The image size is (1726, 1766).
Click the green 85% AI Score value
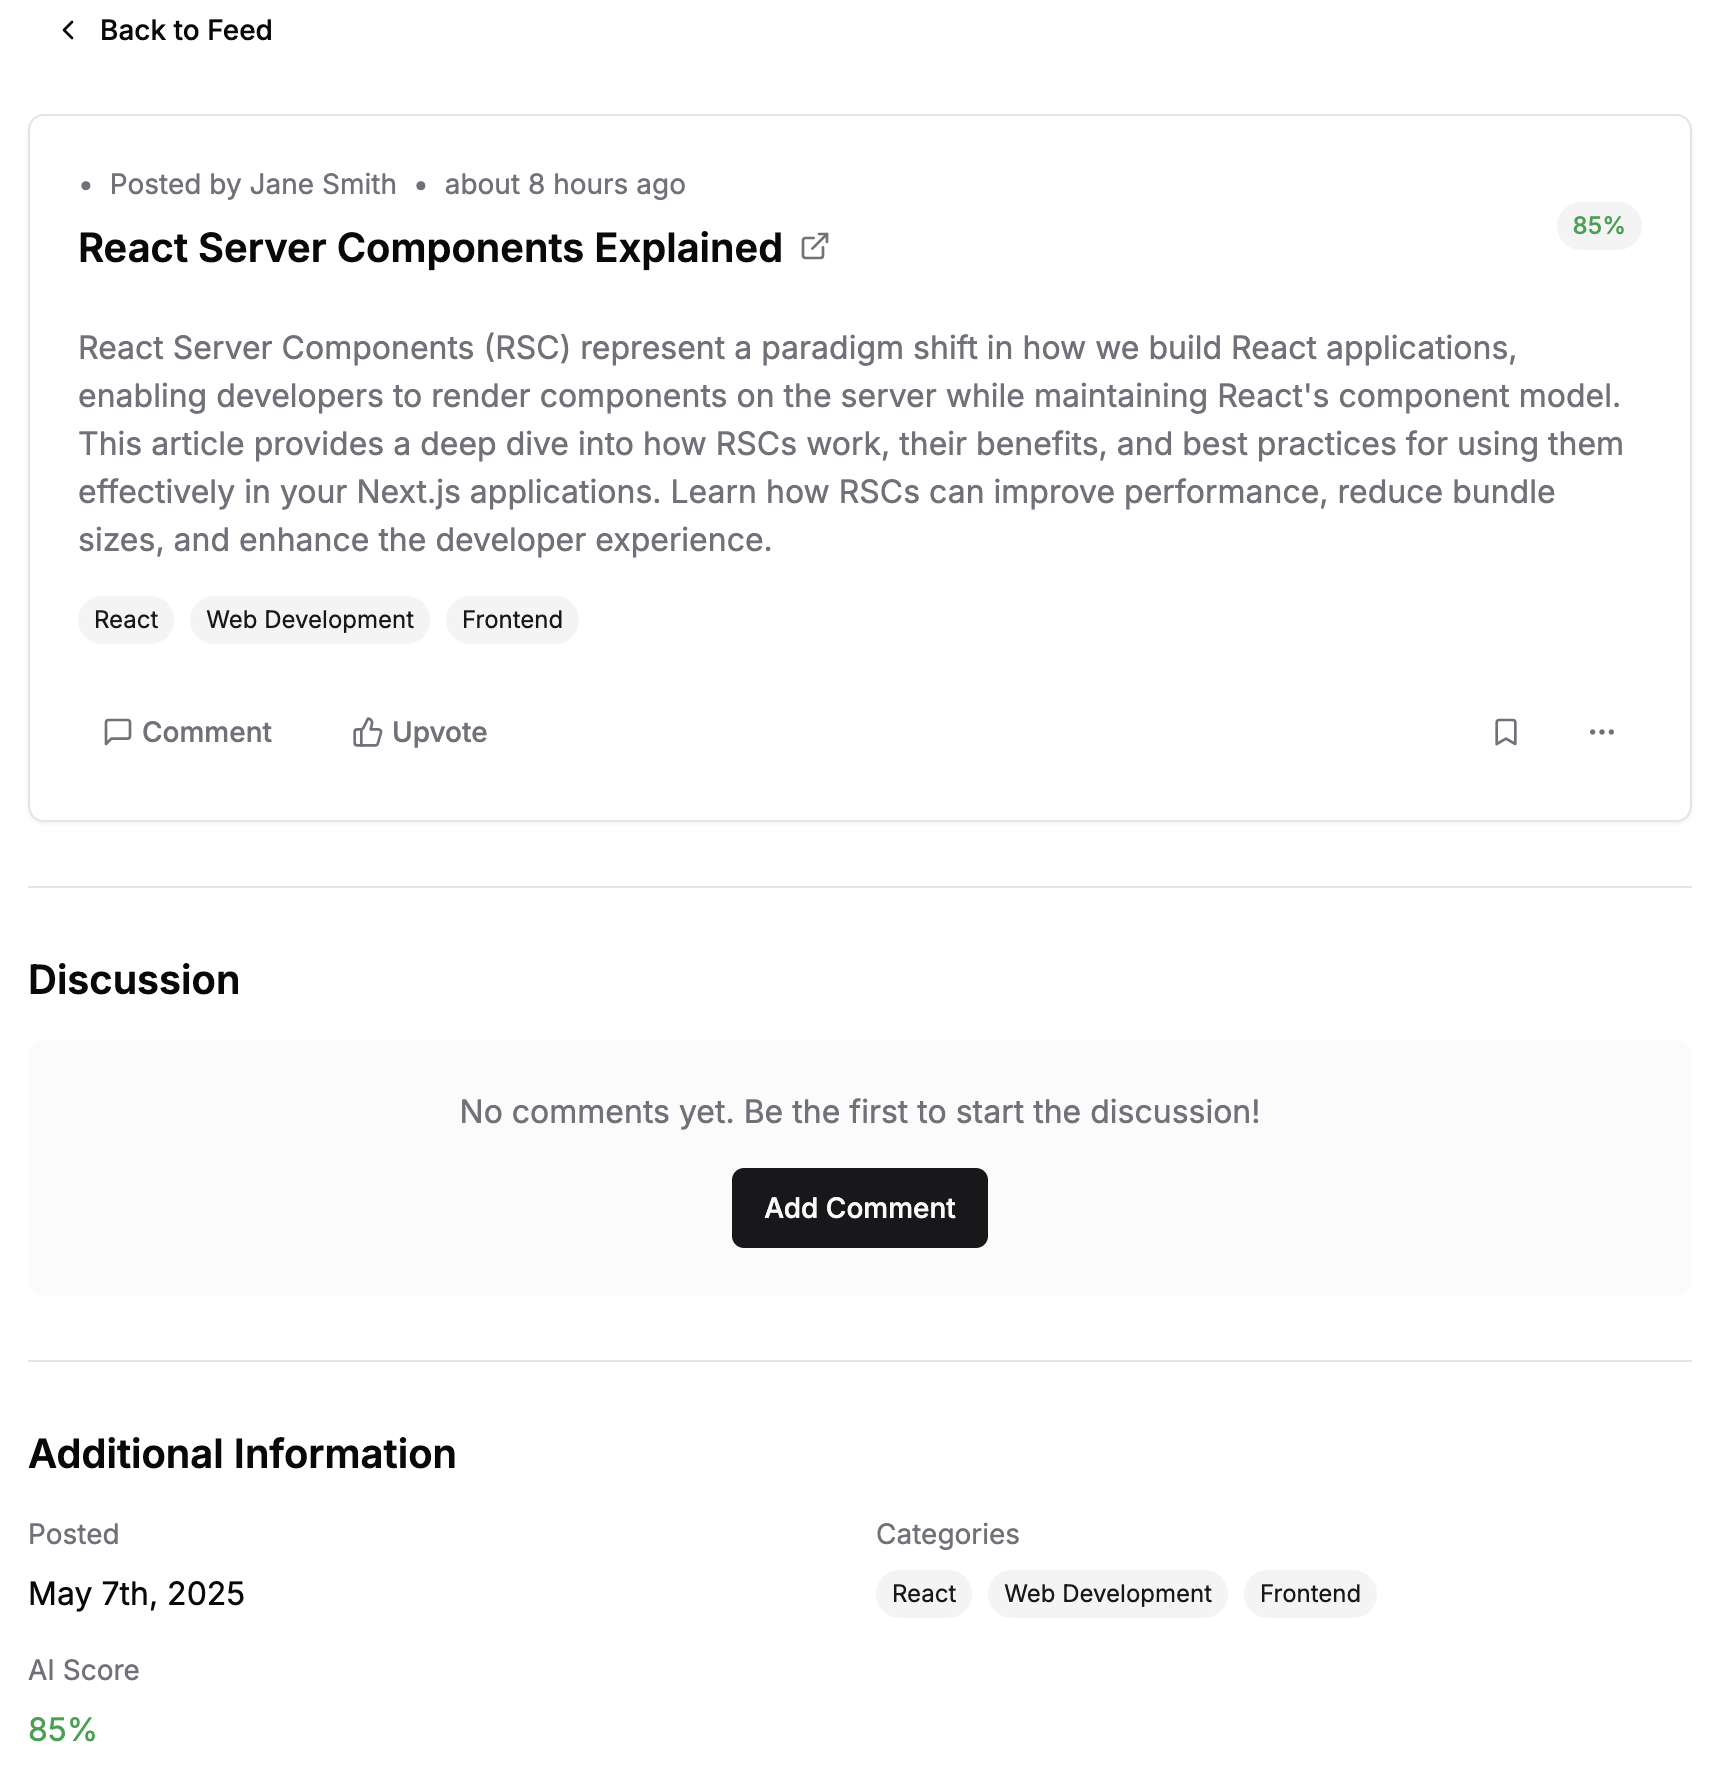click(62, 1730)
